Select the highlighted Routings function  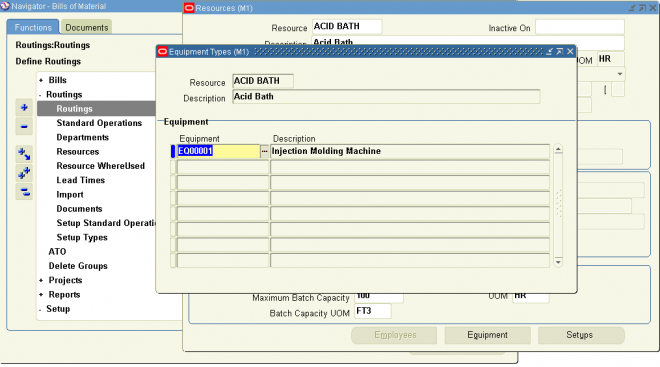click(75, 109)
